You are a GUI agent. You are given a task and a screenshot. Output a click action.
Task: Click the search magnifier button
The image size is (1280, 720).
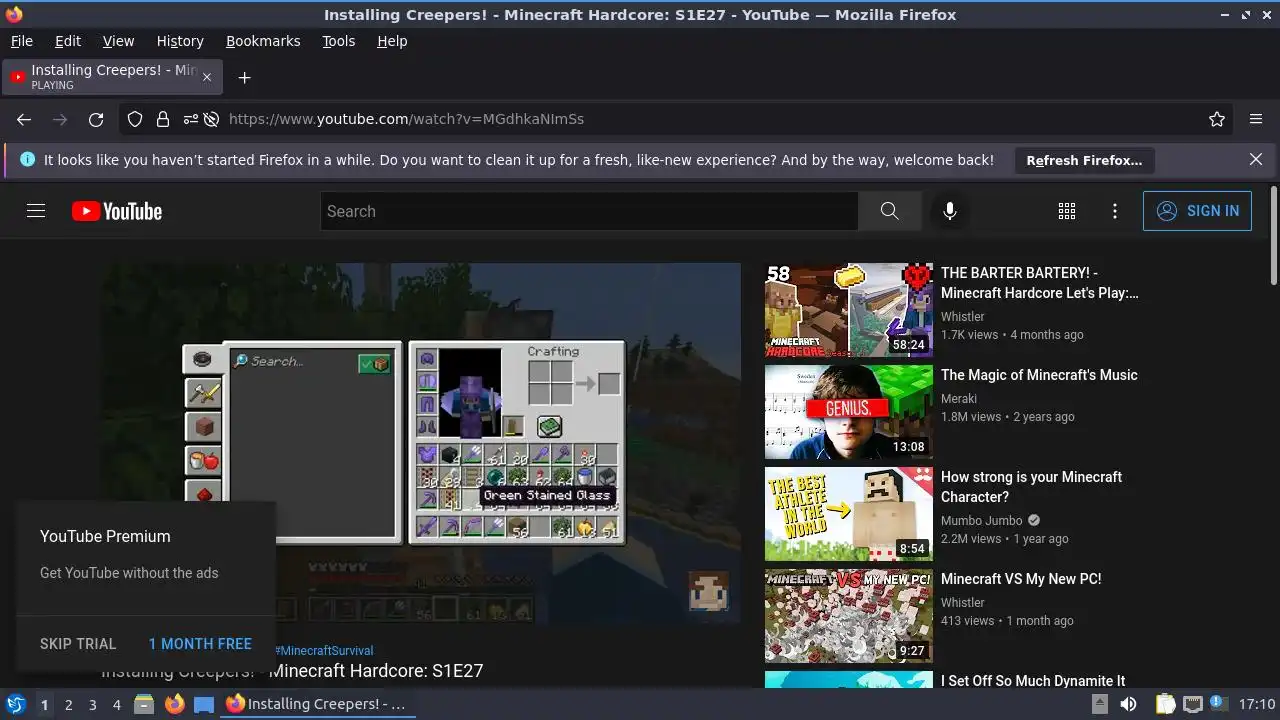point(889,211)
